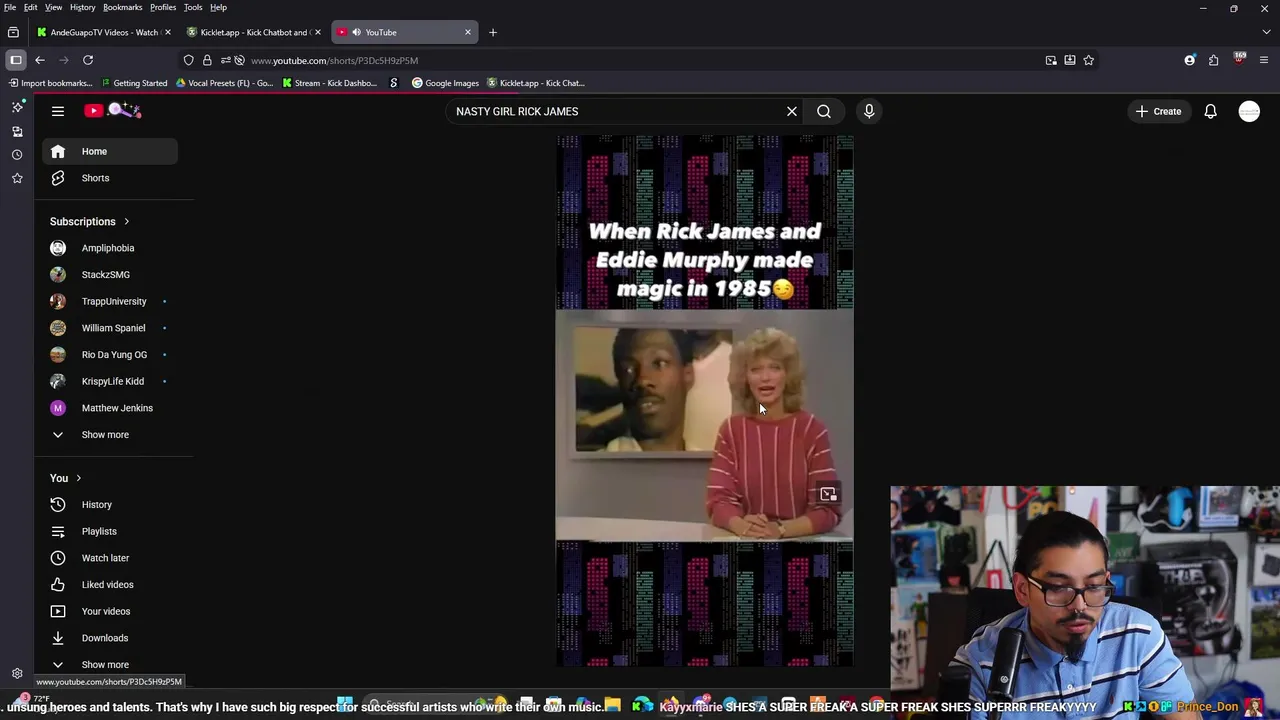Clear the search box with the X
This screenshot has width=1280, height=720.
792,111
